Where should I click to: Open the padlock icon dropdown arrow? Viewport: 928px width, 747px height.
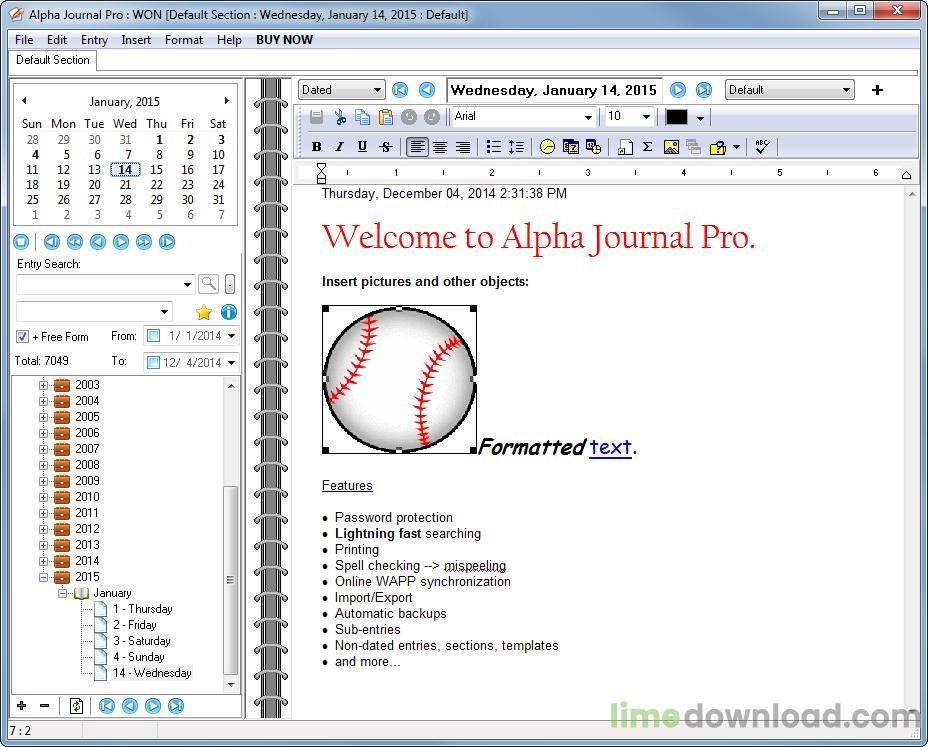coord(736,147)
